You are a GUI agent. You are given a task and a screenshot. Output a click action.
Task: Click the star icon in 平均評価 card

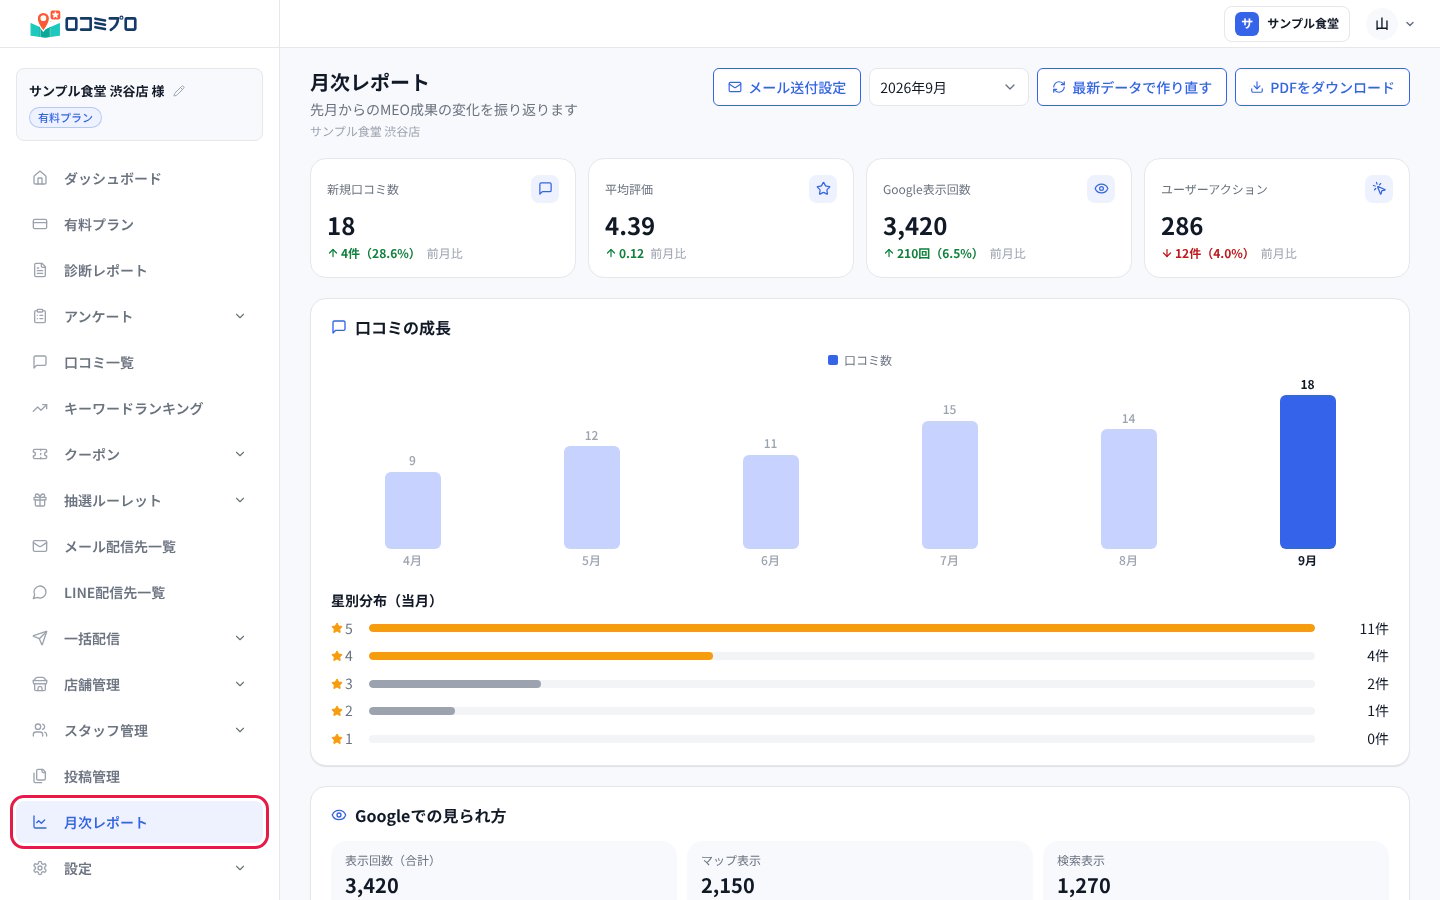pos(823,188)
